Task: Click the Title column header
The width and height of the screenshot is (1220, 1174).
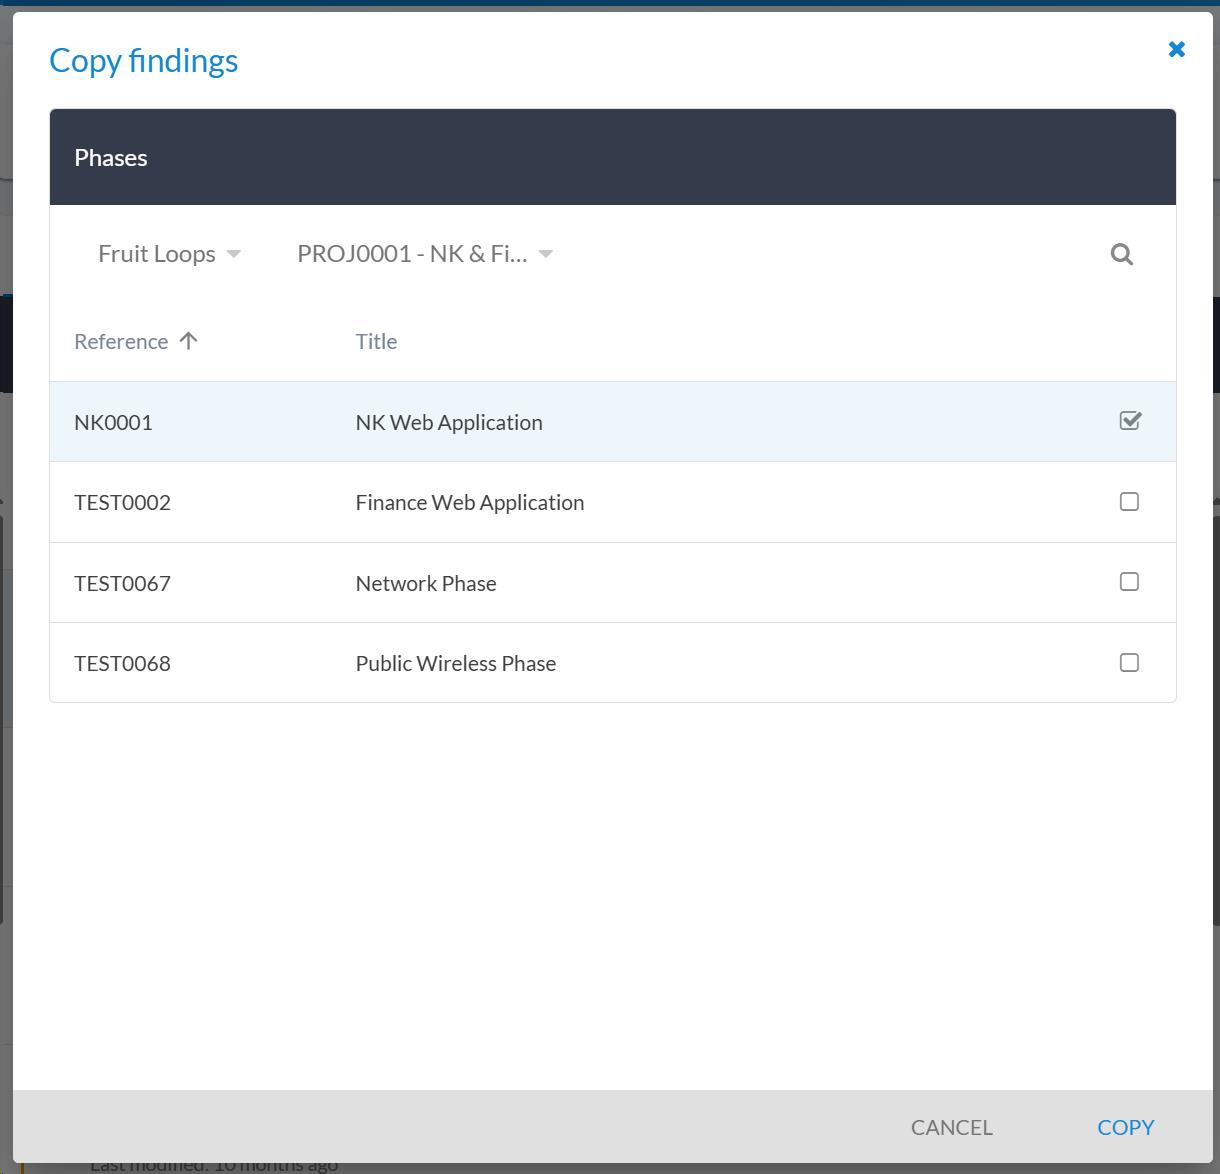Action: click(376, 342)
